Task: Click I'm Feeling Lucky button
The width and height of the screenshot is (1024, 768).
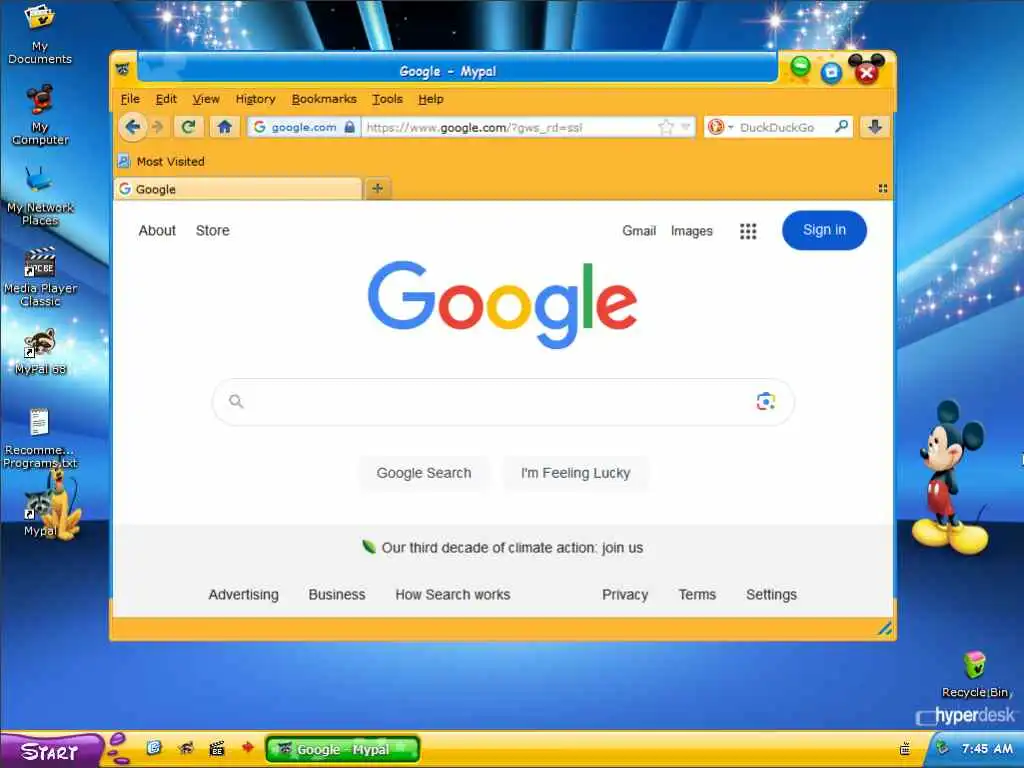Action: tap(575, 473)
